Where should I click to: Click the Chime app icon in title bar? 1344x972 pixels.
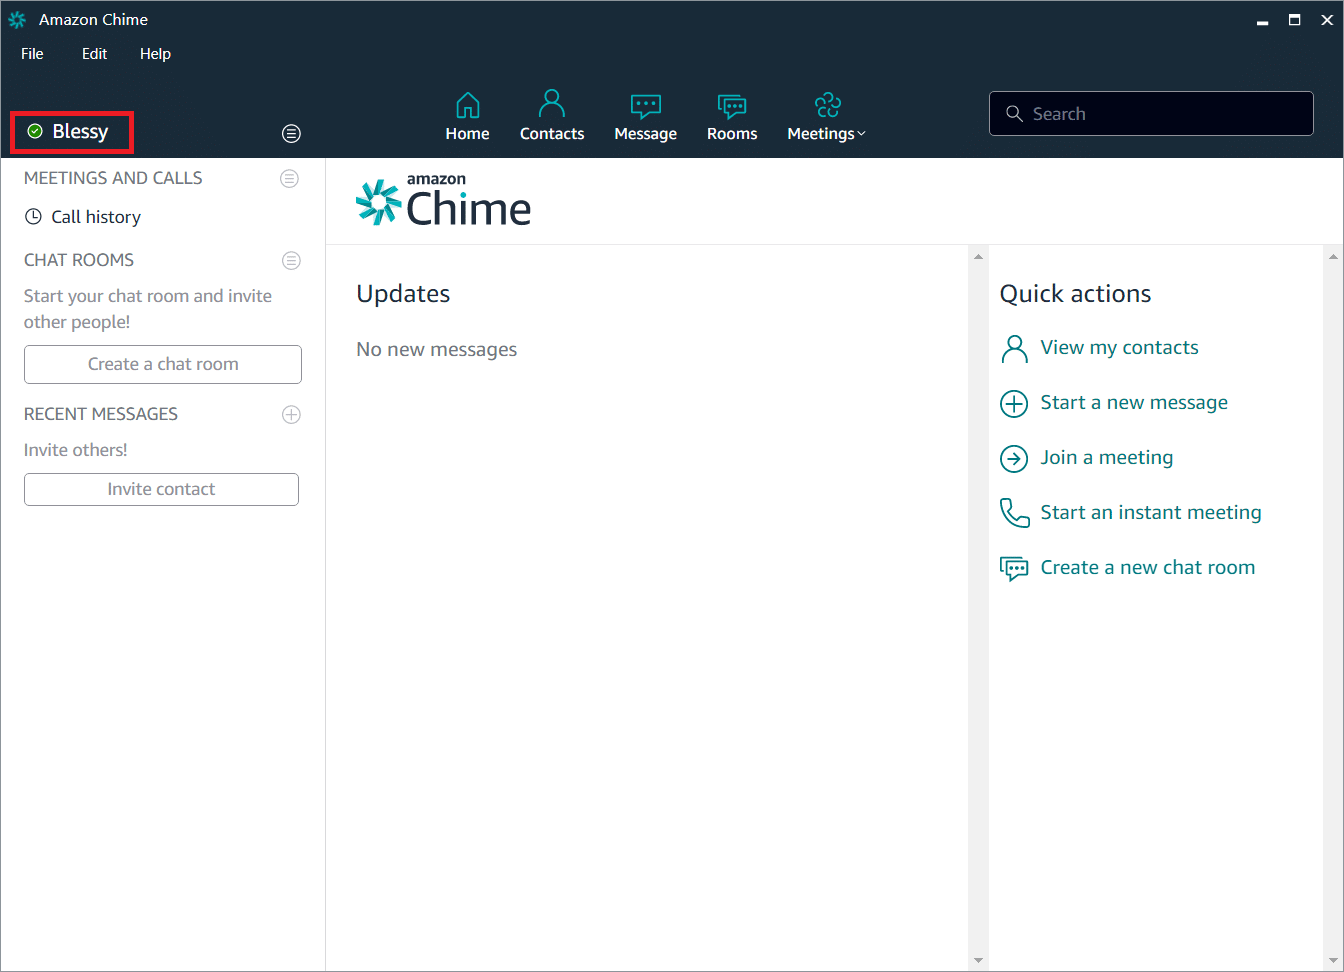pyautogui.click(x=17, y=19)
